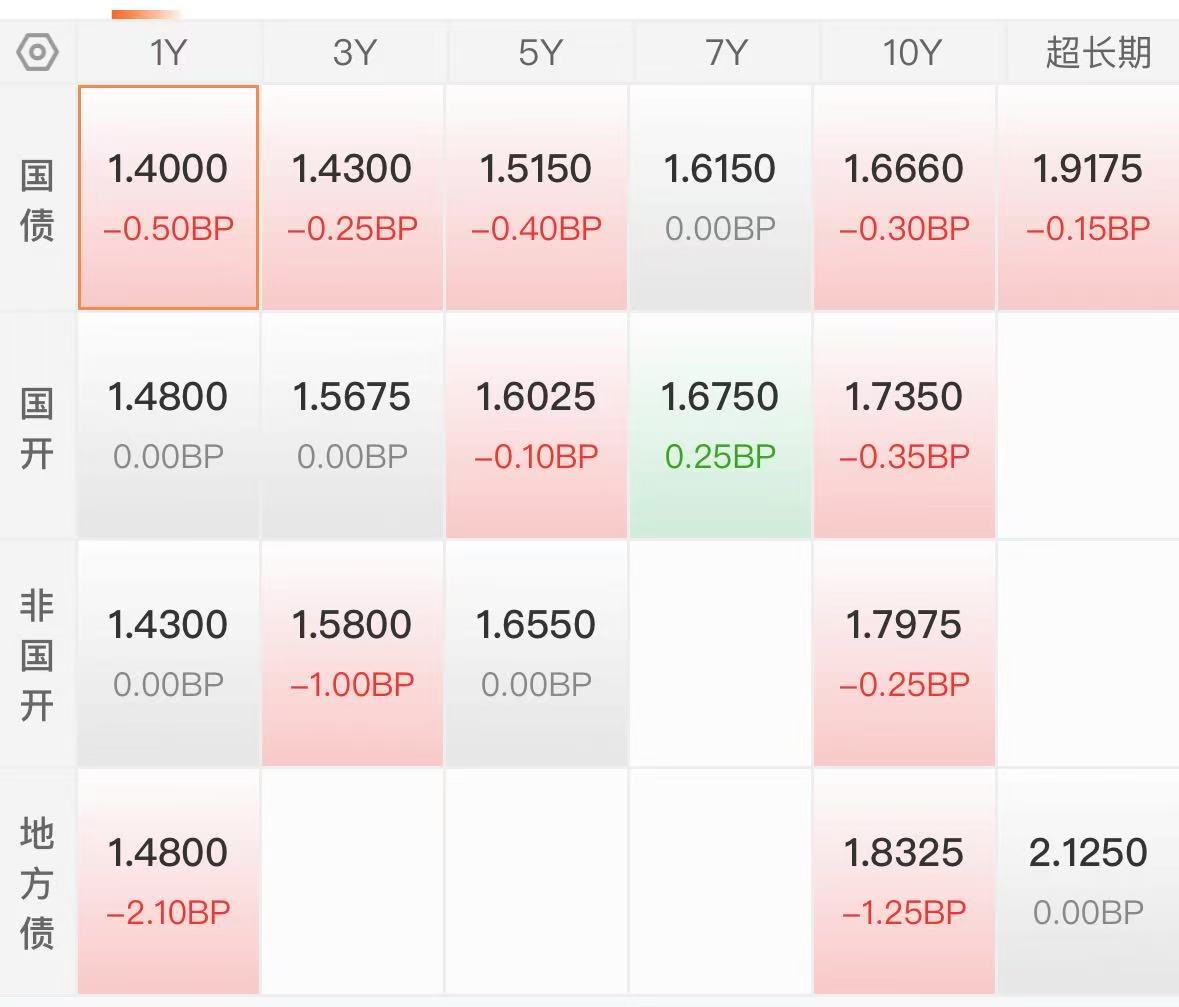Select the 1Y column header
The width and height of the screenshot is (1179, 1007).
tap(168, 53)
